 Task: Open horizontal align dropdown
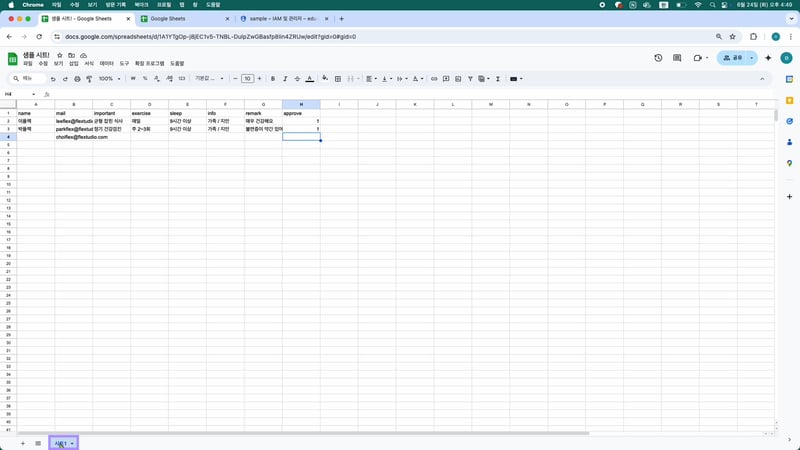tap(371, 79)
